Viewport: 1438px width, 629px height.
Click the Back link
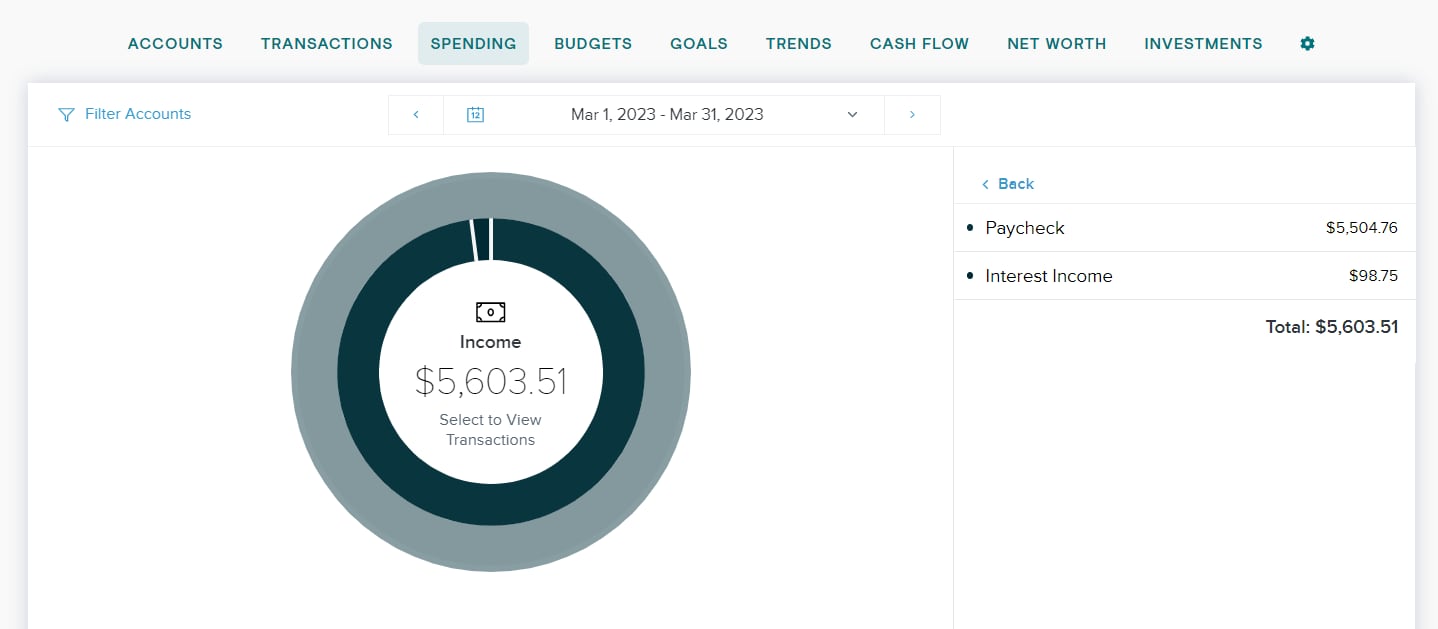point(1008,184)
